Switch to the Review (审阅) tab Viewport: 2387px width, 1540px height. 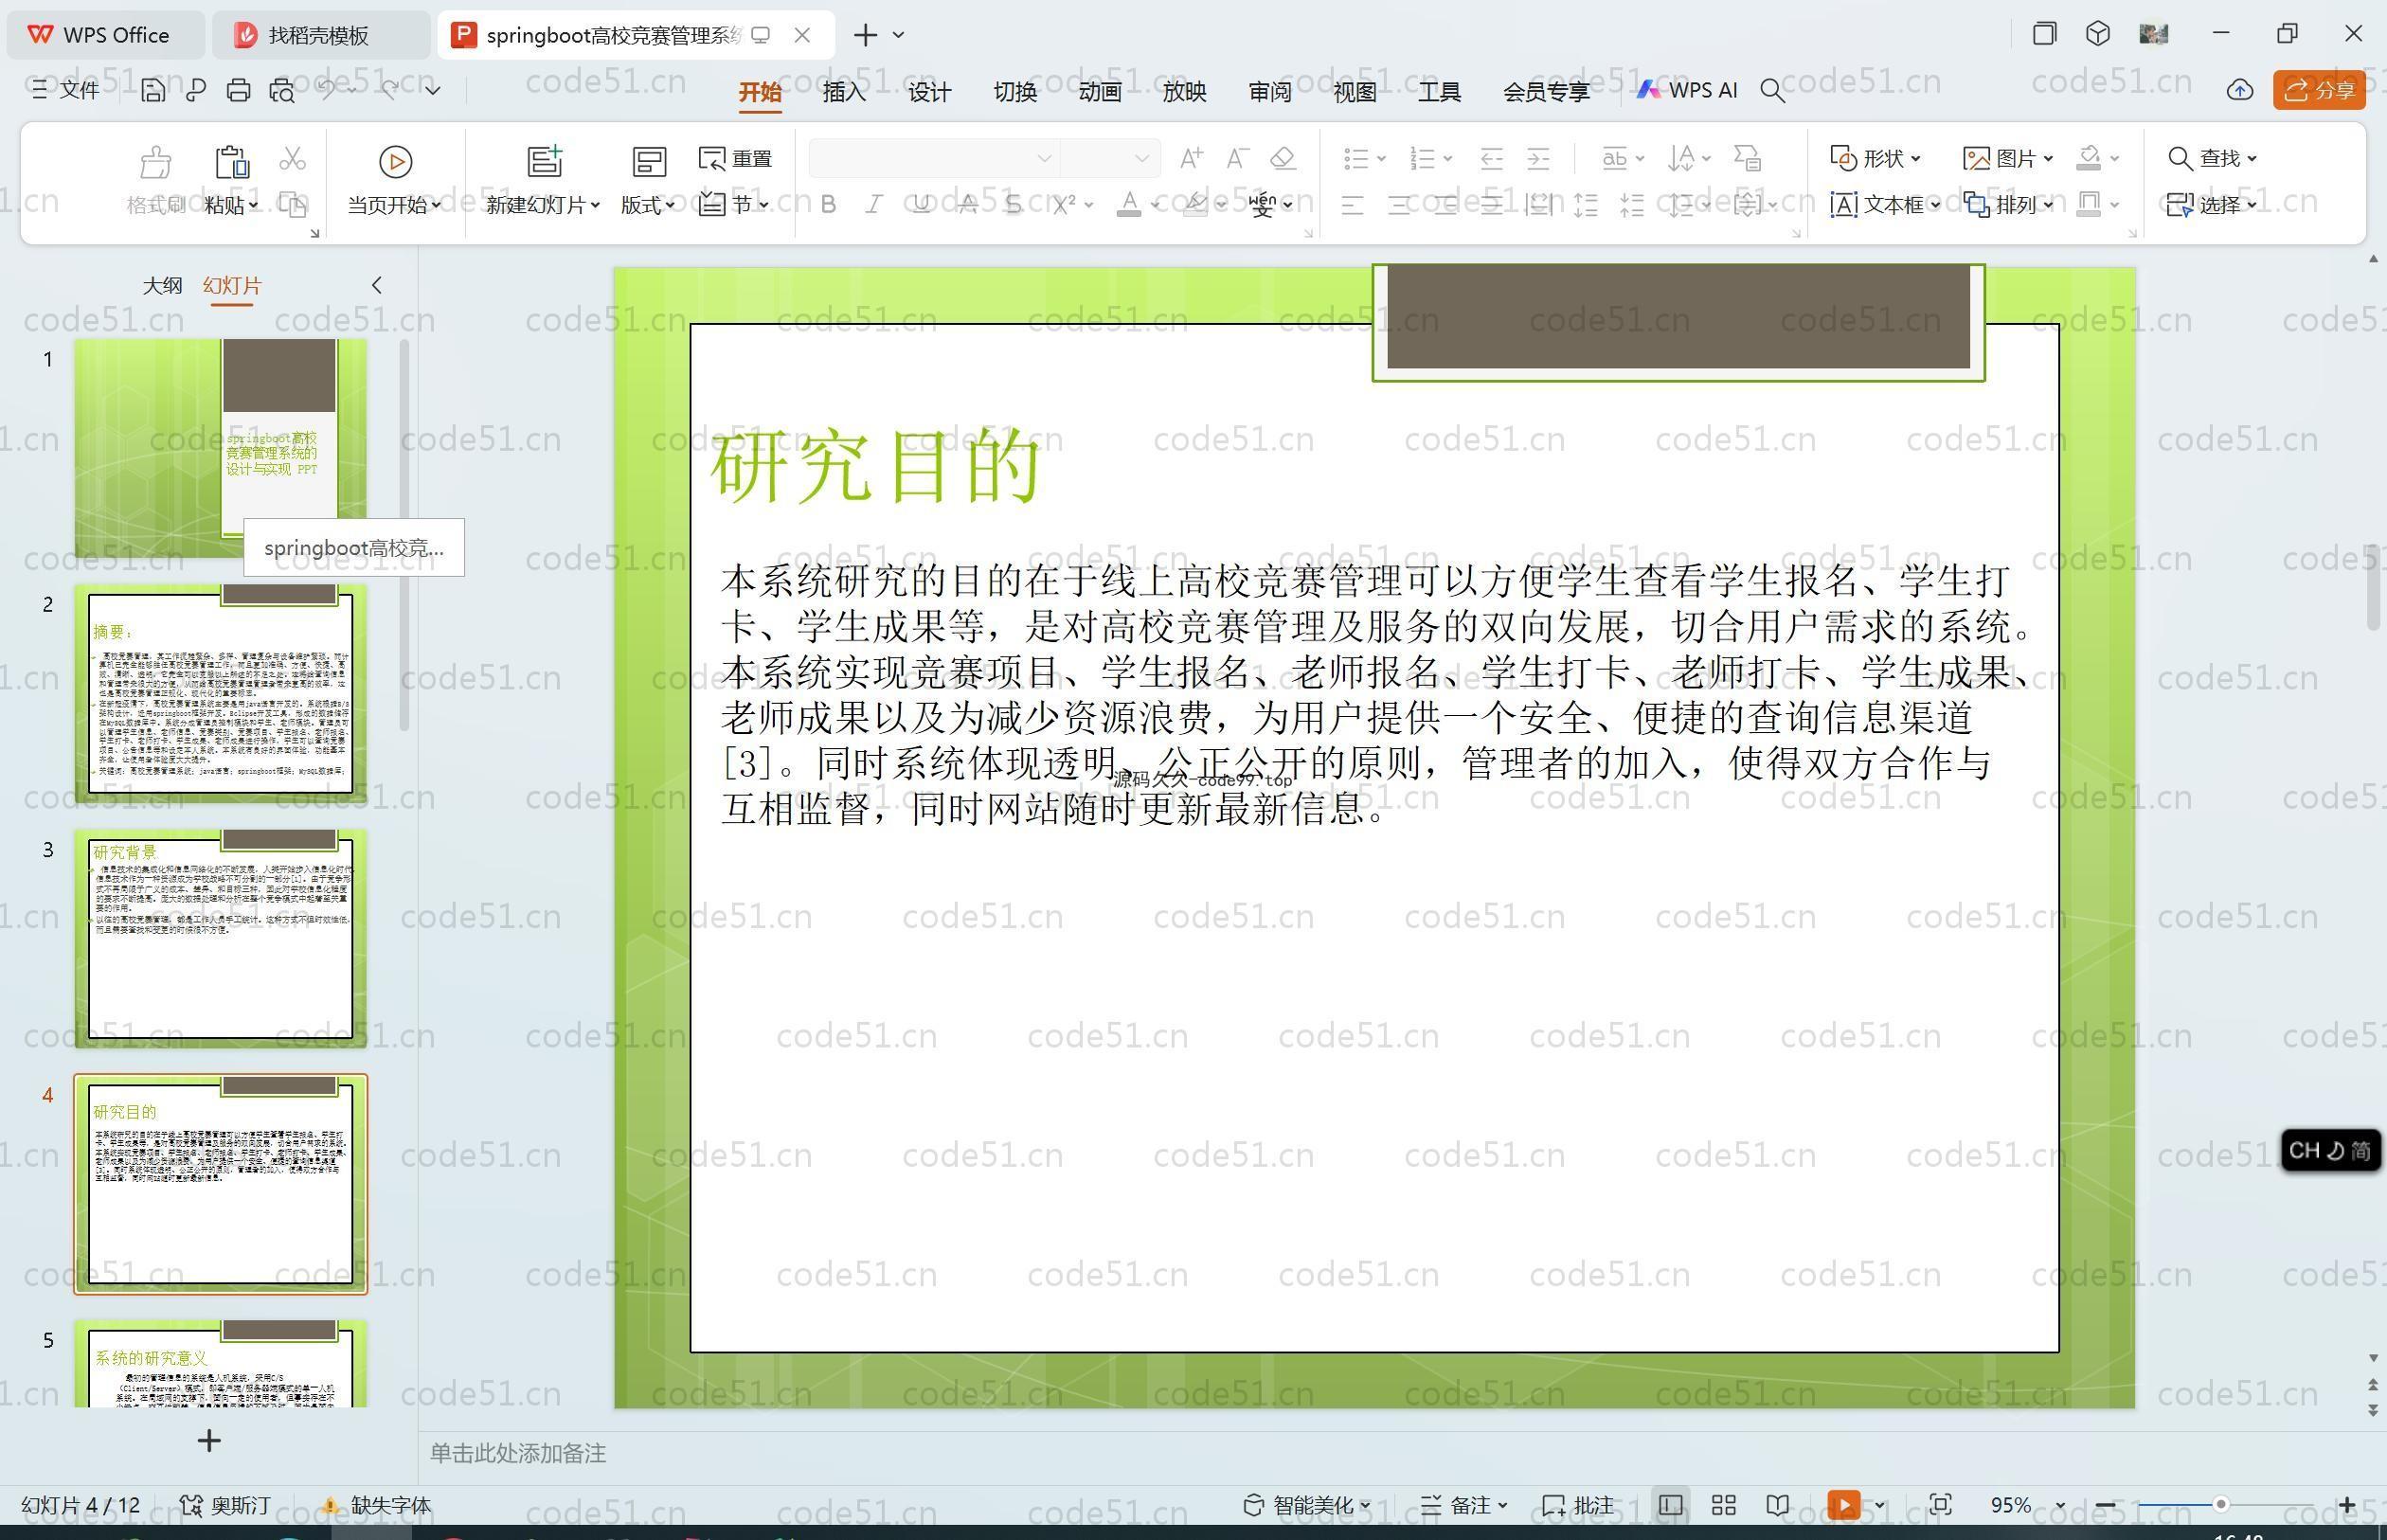tap(1269, 91)
